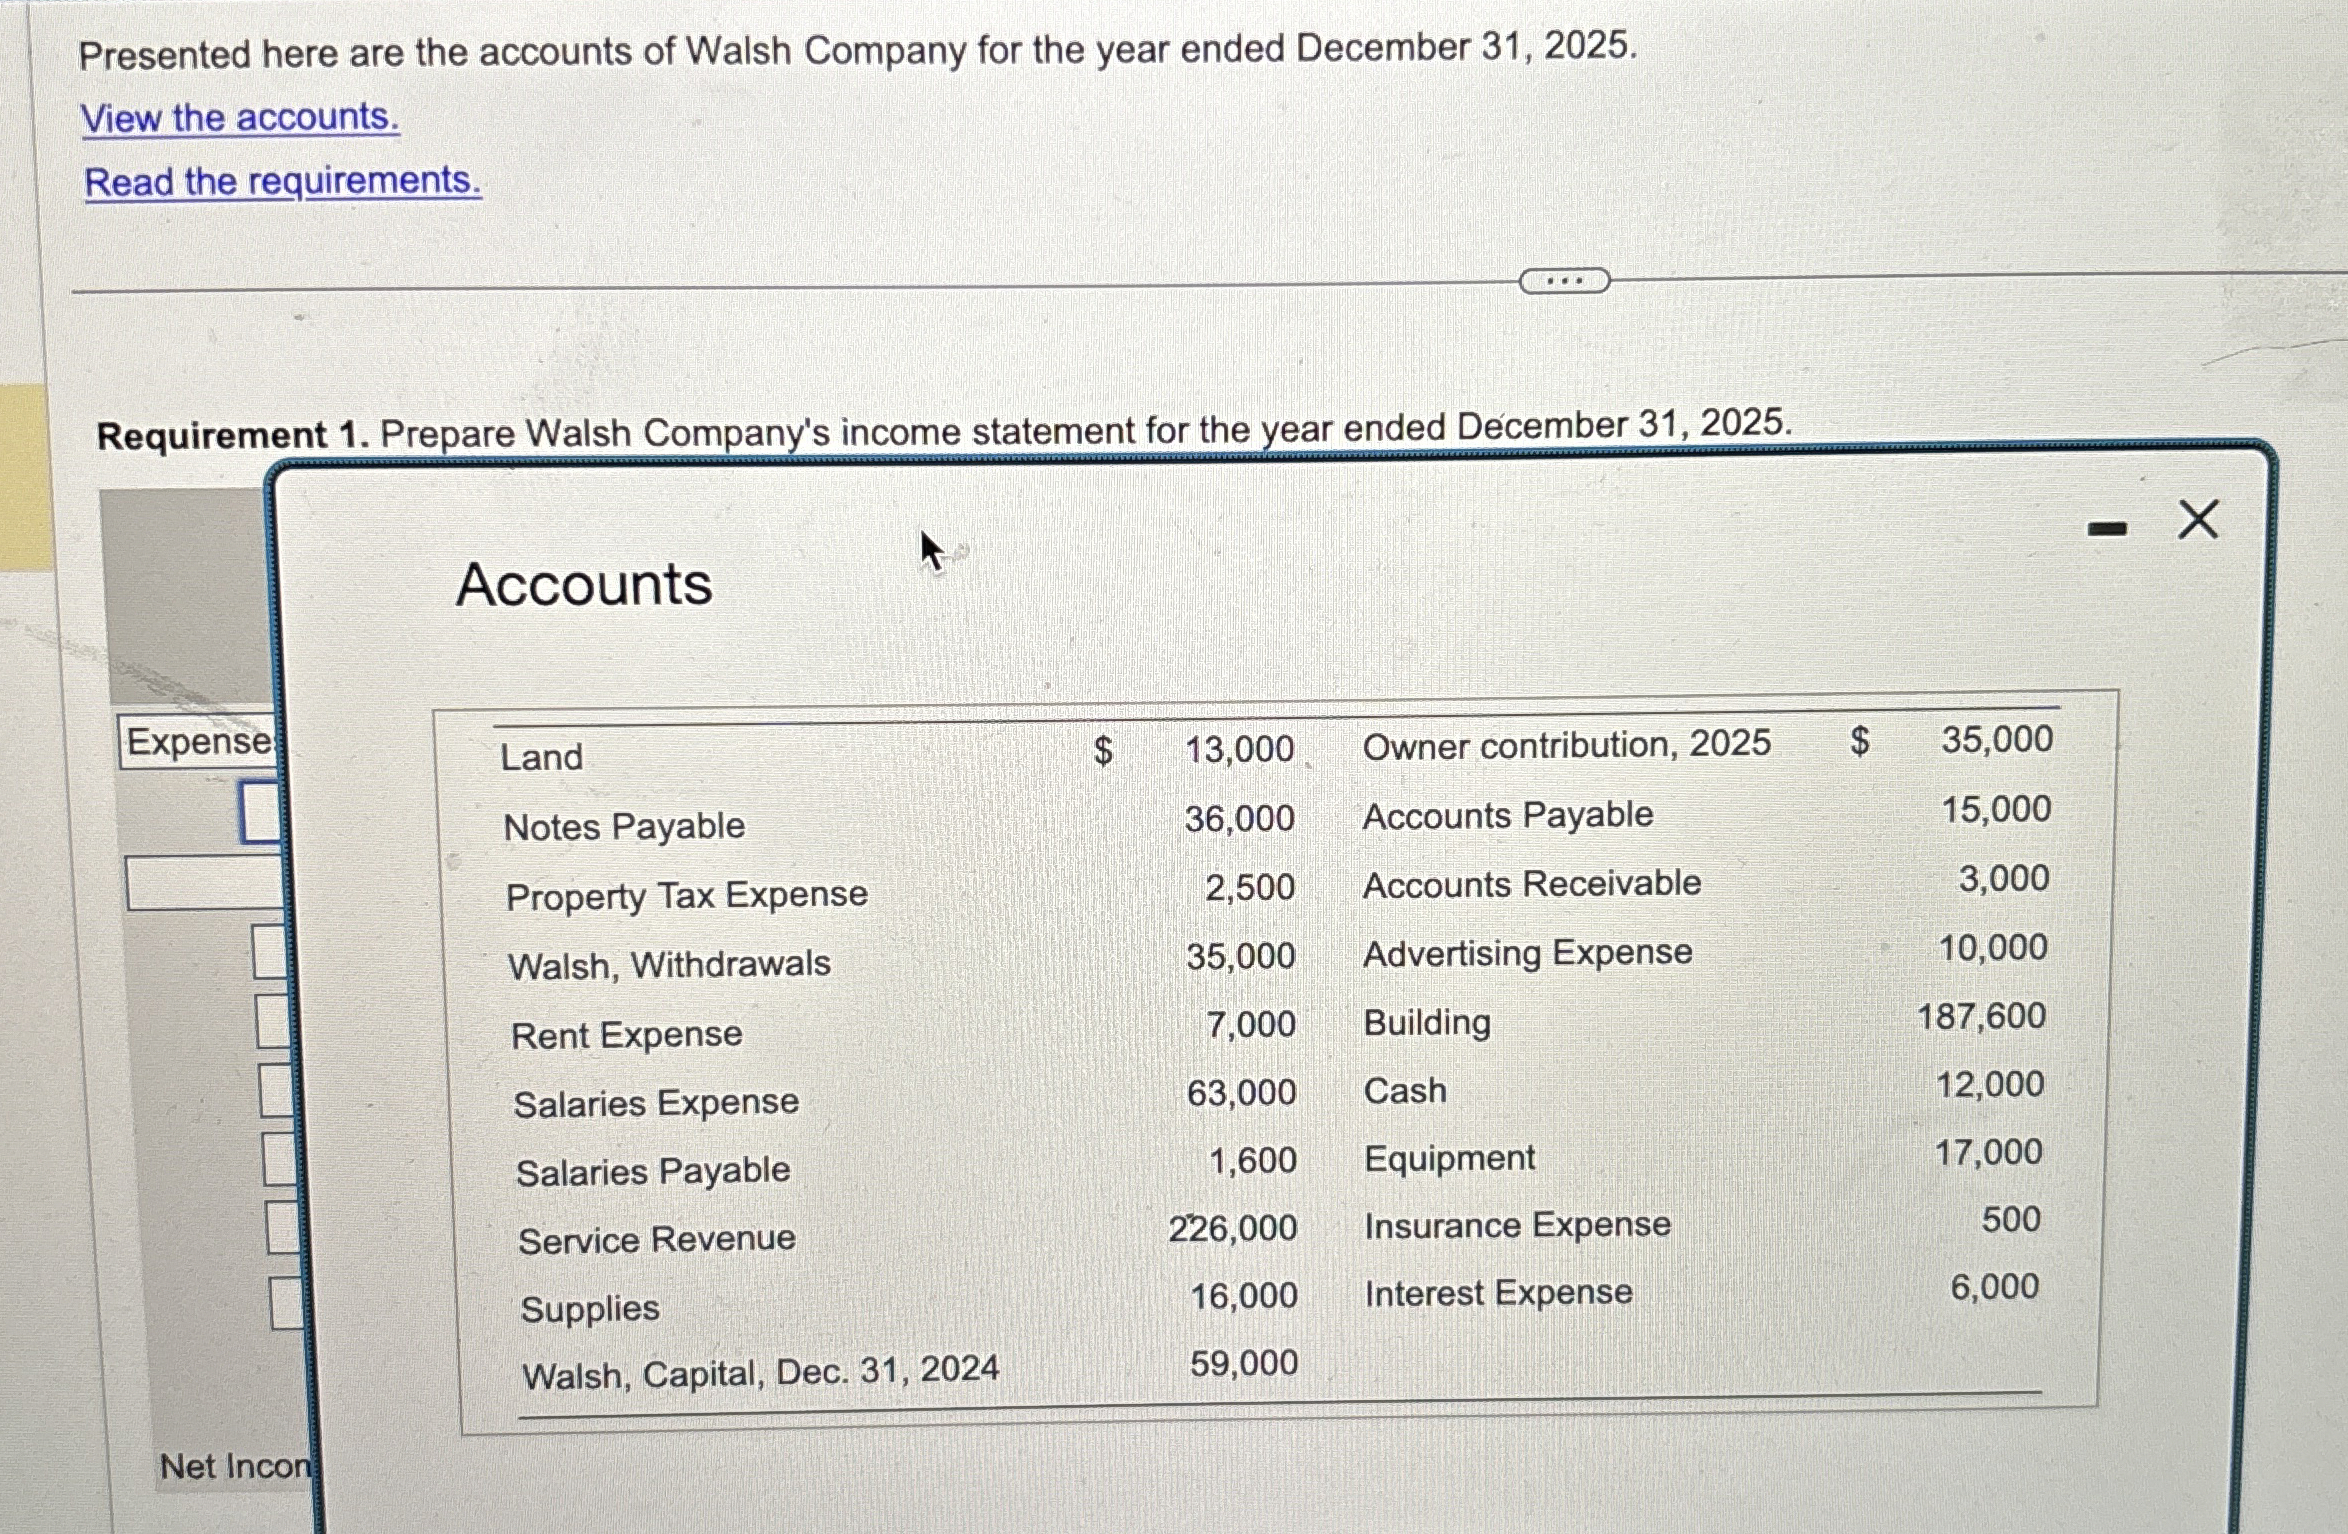Click the wide input field below the highlighted box
This screenshot has height=1534, width=2348.
click(x=205, y=883)
